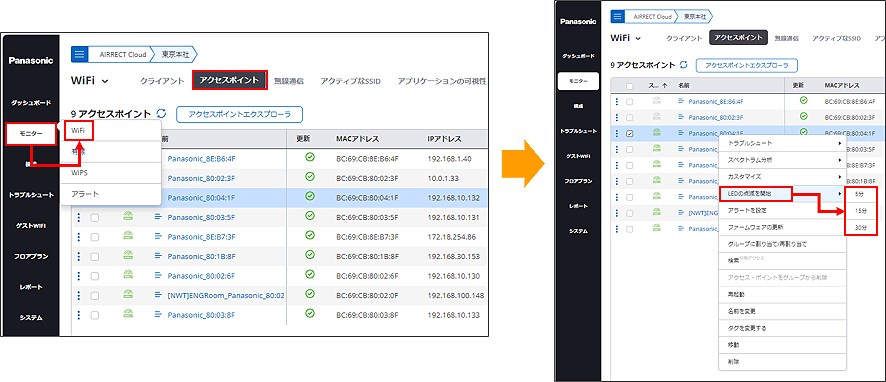This screenshot has height=382, width=886.
Task: Select 15分 LED blink duration
Action: (x=860, y=210)
